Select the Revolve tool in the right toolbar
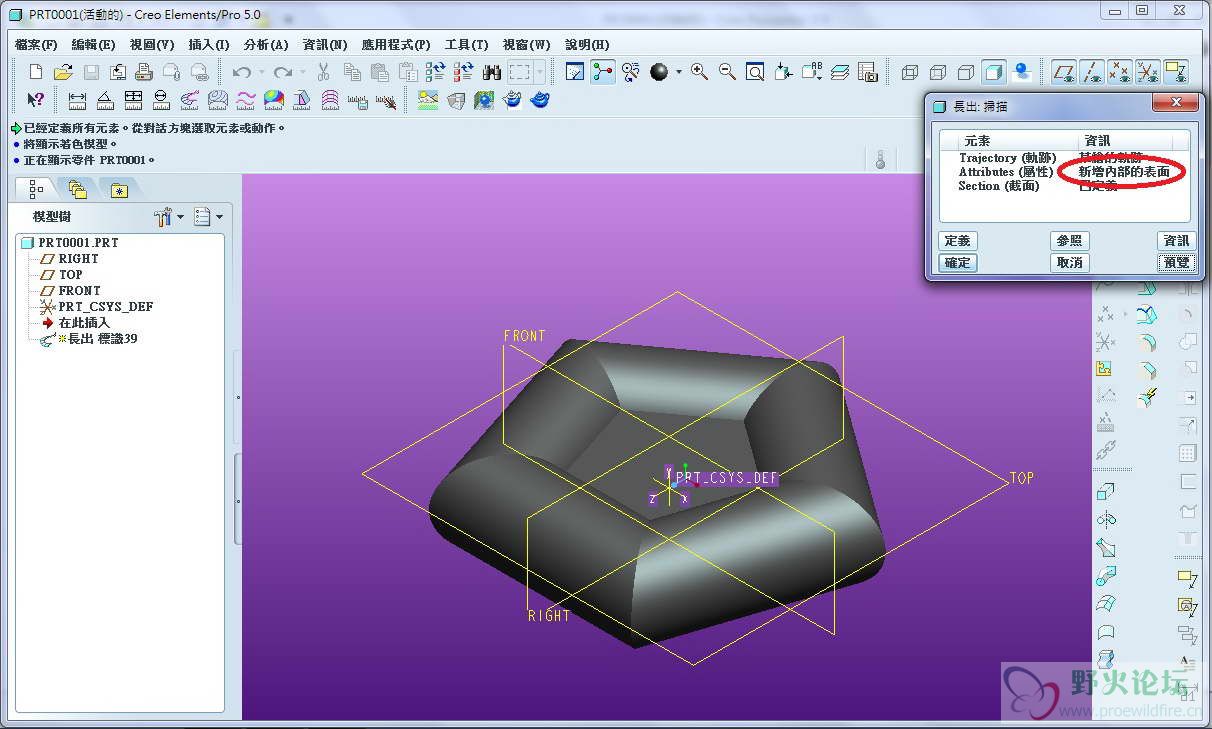Viewport: 1212px width, 729px height. coord(1106,519)
